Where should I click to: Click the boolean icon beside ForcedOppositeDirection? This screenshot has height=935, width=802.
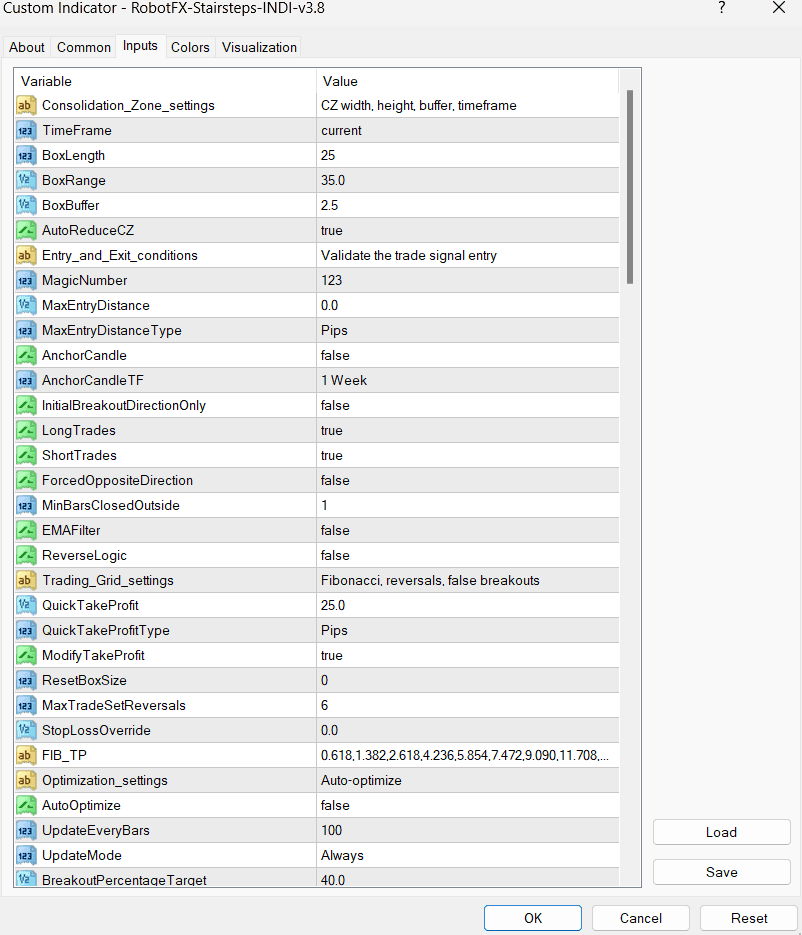(x=26, y=481)
